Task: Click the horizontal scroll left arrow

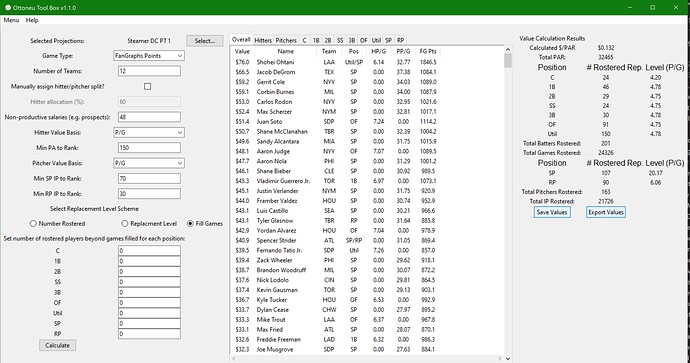Action: pyautogui.click(x=234, y=359)
